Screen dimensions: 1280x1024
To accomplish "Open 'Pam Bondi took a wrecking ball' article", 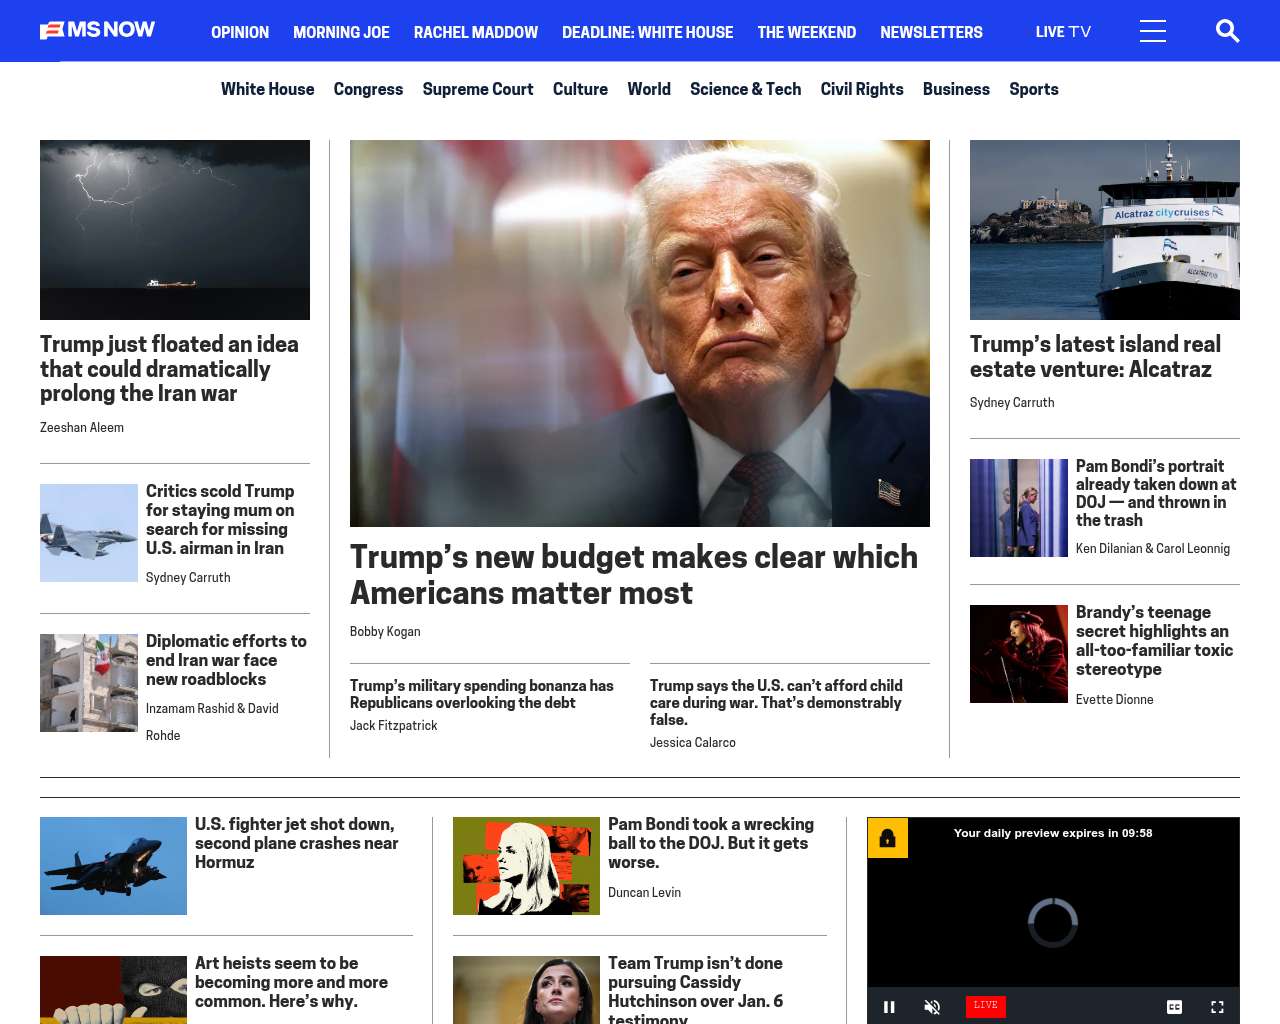I will pos(711,843).
